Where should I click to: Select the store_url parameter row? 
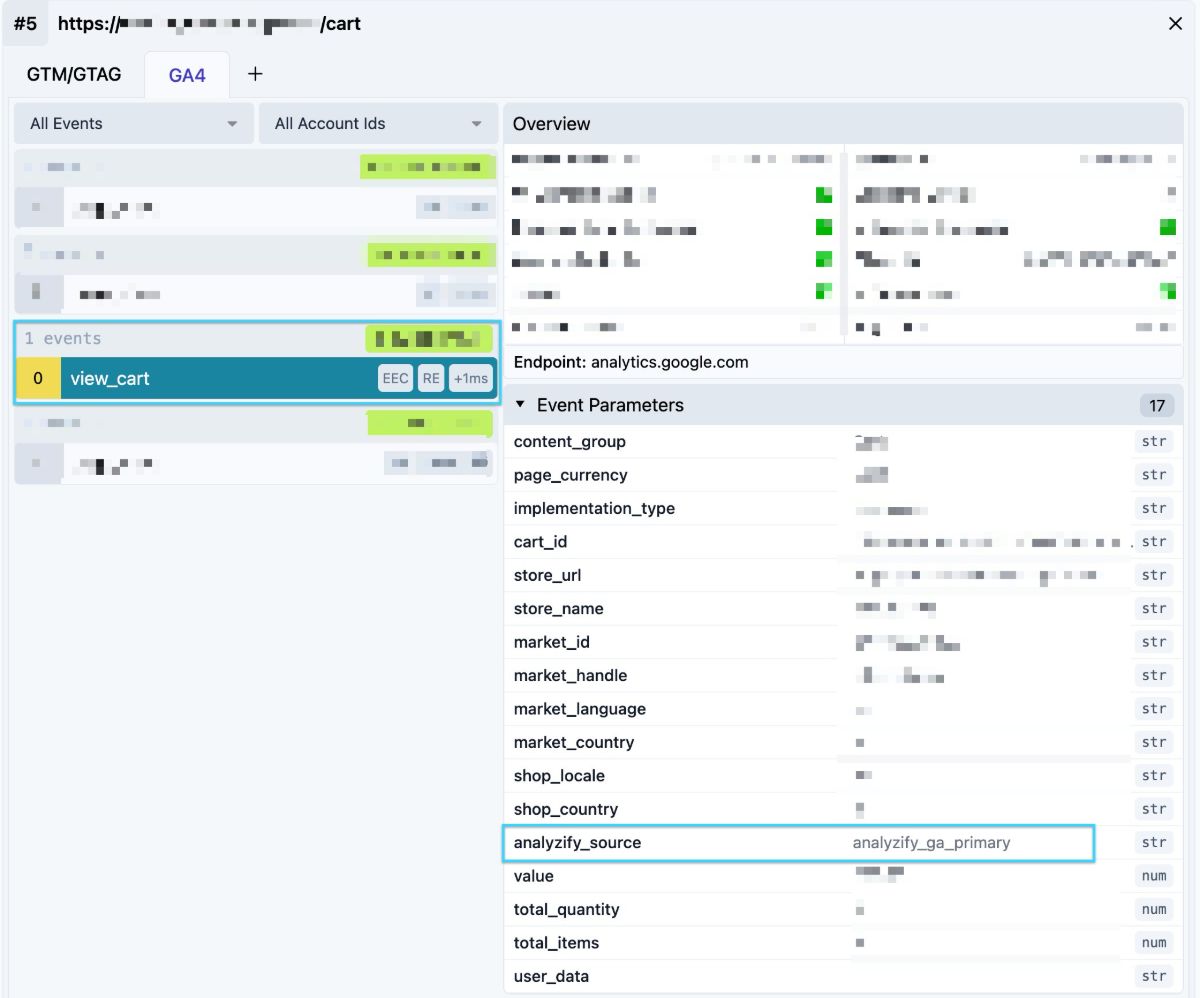[x=843, y=575]
